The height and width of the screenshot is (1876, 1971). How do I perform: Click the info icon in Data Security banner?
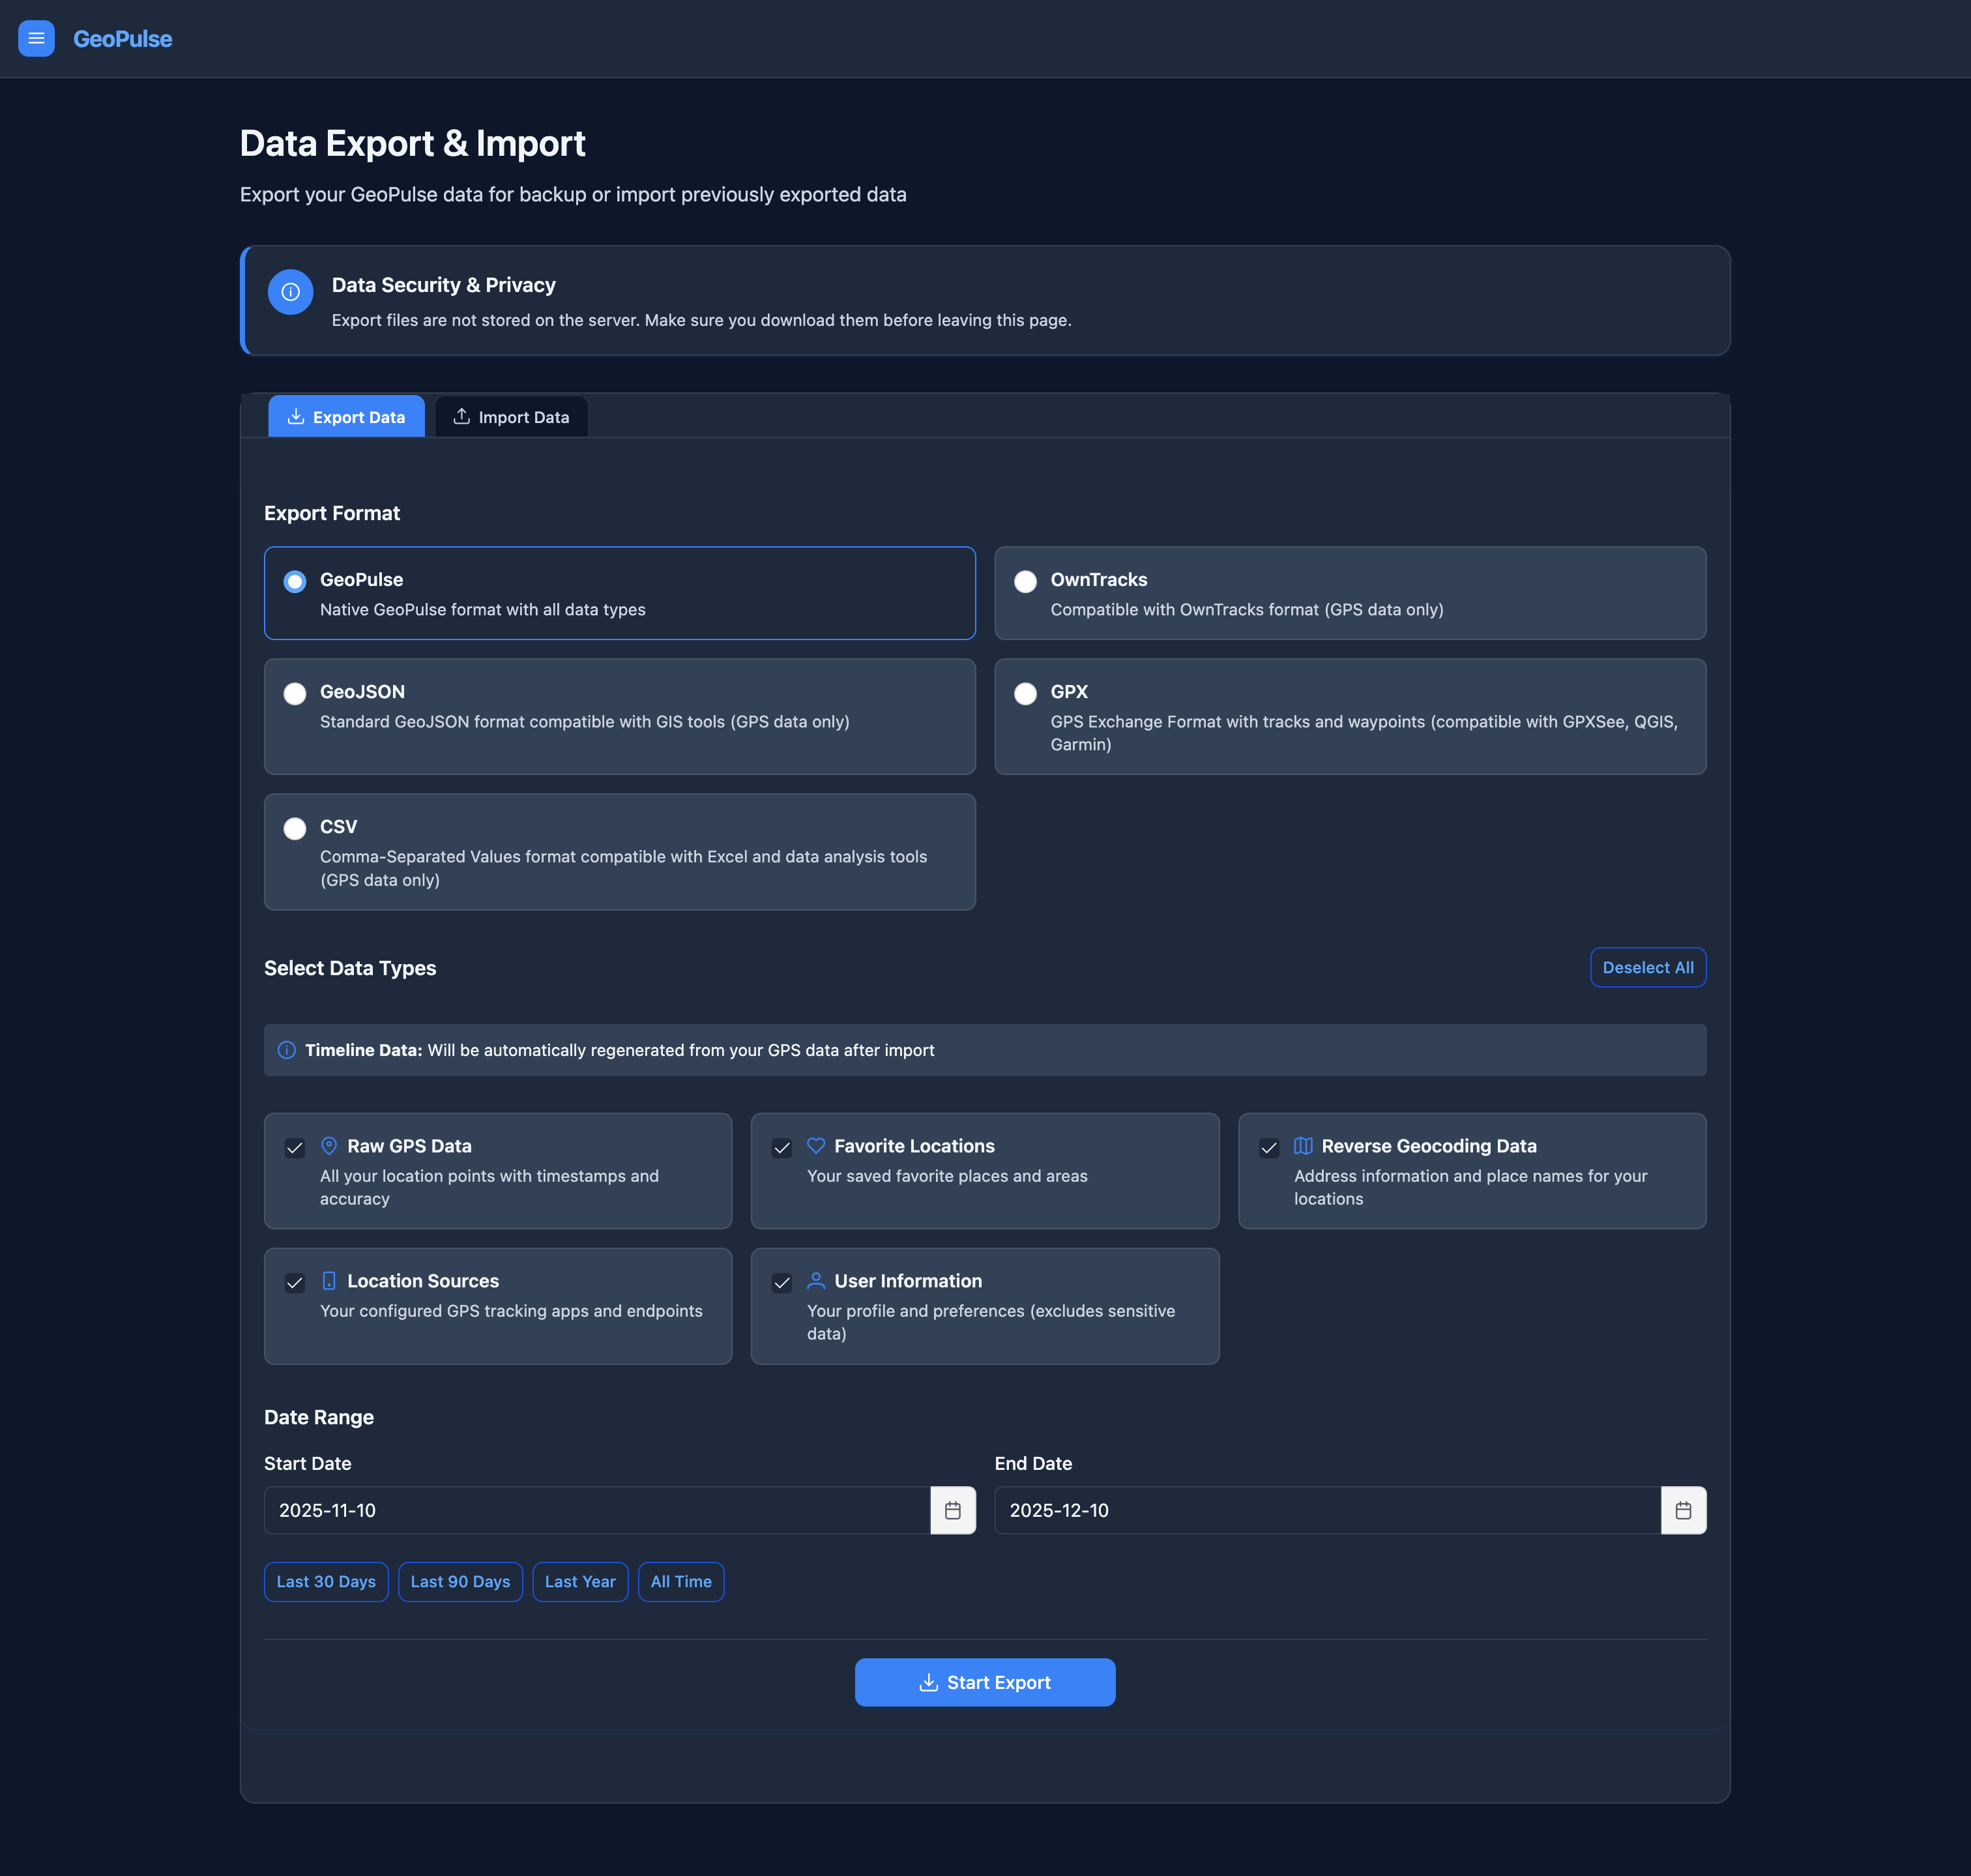(x=290, y=292)
